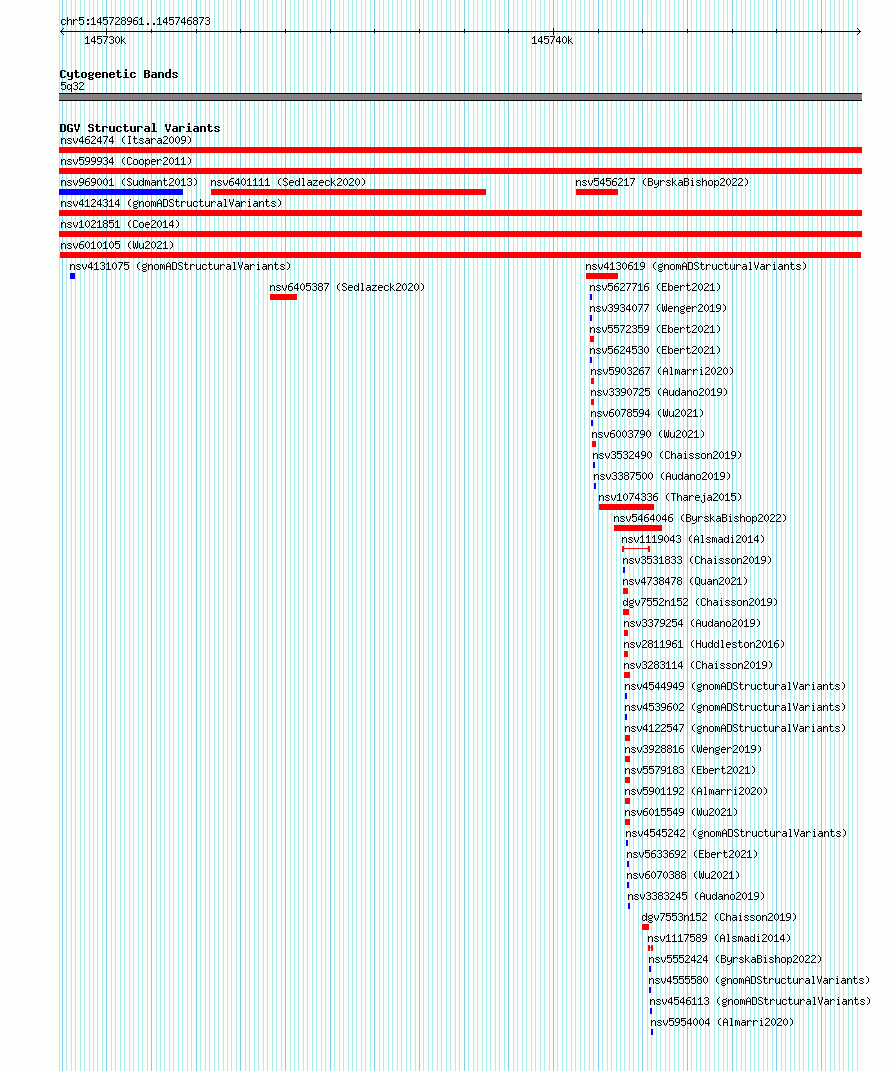
Task: Open nsv5579183 (Ebert2021) label
Action: pyautogui.click(x=691, y=770)
